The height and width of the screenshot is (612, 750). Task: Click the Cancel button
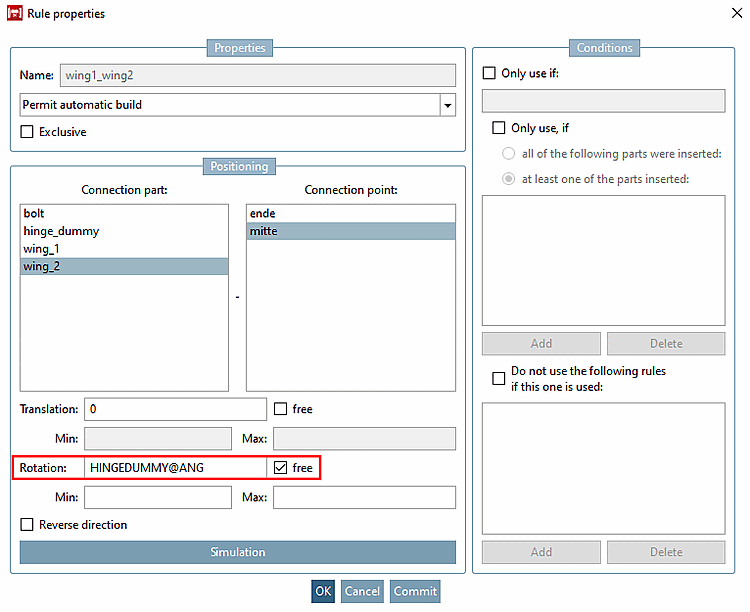(x=362, y=591)
